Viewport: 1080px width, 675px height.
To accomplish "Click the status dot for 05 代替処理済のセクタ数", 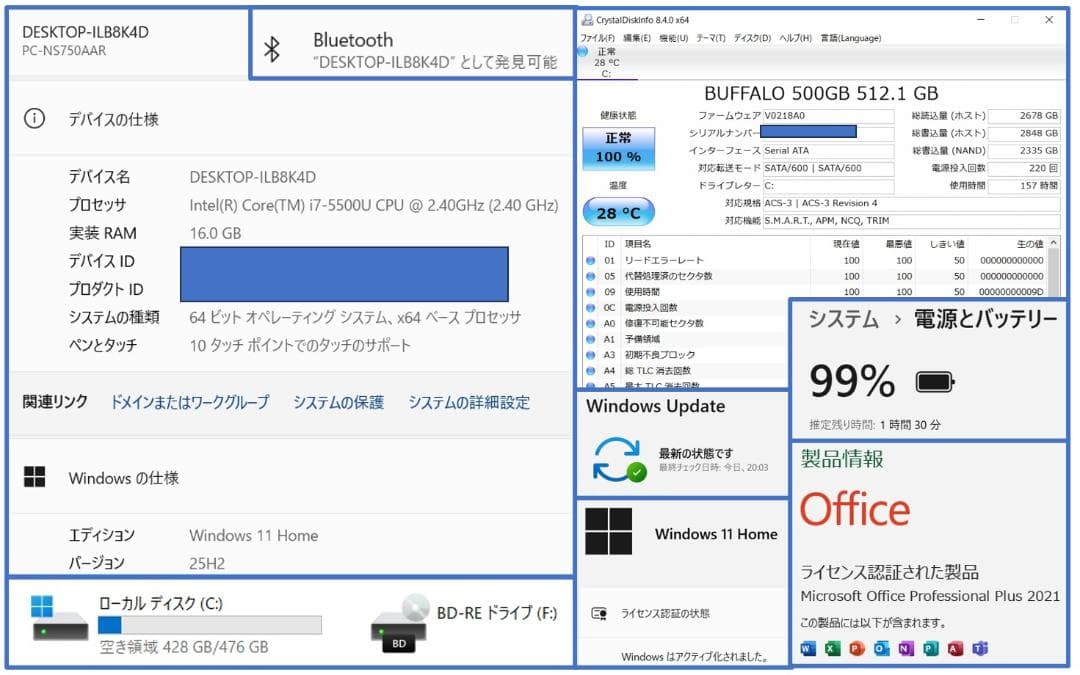I will point(591,277).
